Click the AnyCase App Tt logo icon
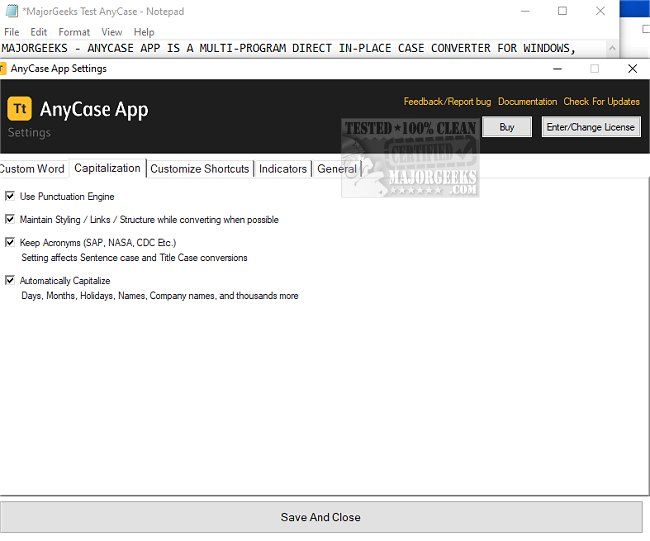The width and height of the screenshot is (650, 541). point(19,109)
